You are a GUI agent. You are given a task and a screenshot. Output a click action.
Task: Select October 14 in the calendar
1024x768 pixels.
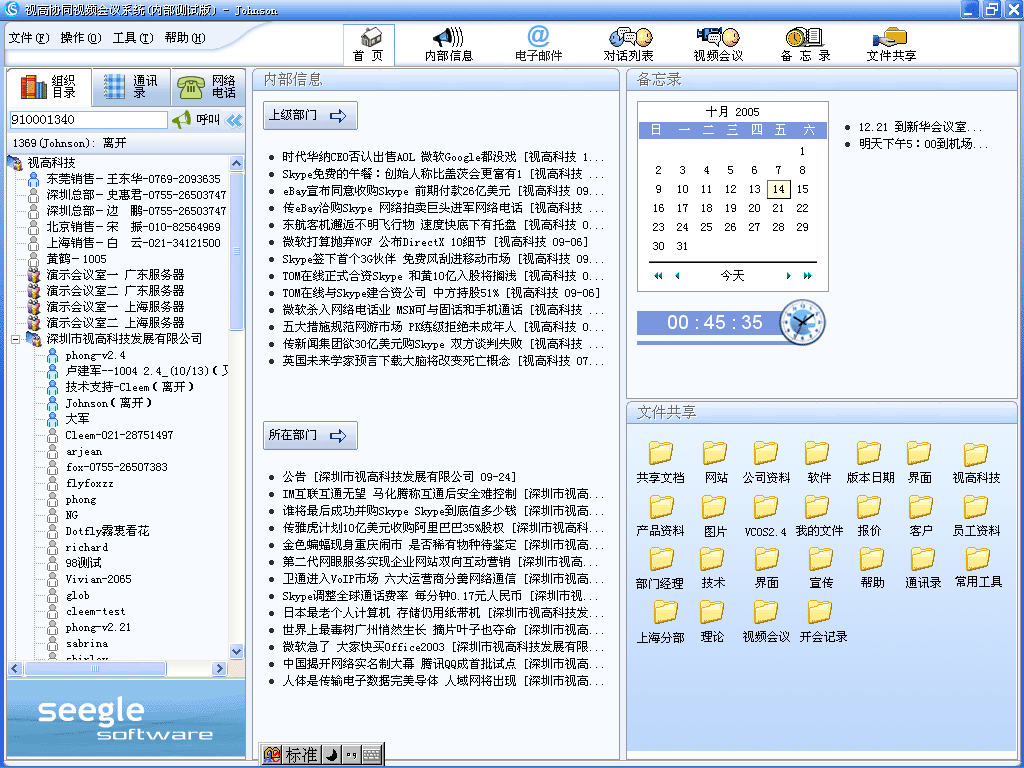pyautogui.click(x=778, y=189)
